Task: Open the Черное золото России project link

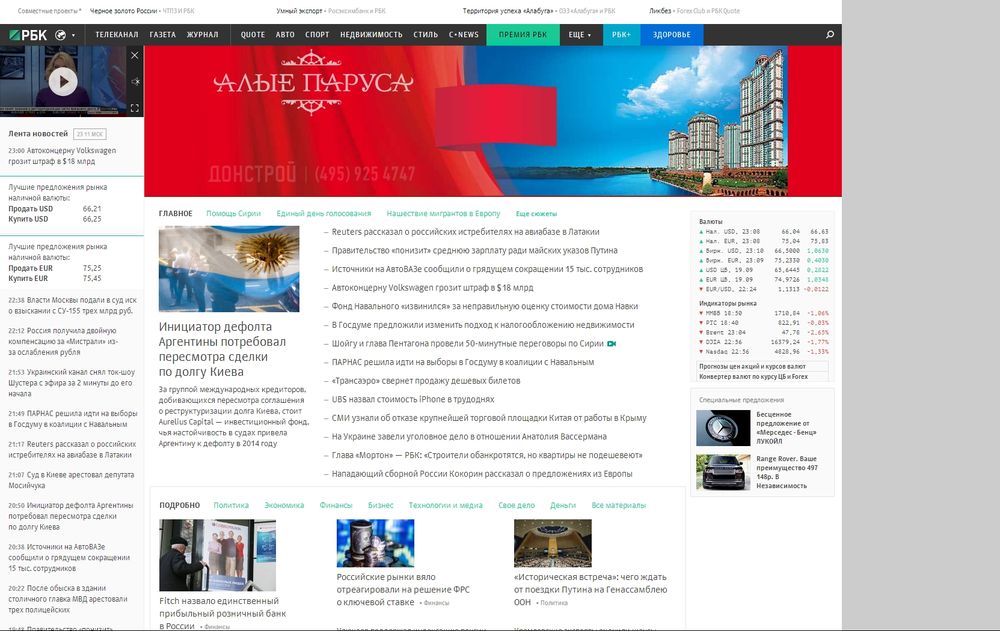Action: pyautogui.click(x=123, y=11)
